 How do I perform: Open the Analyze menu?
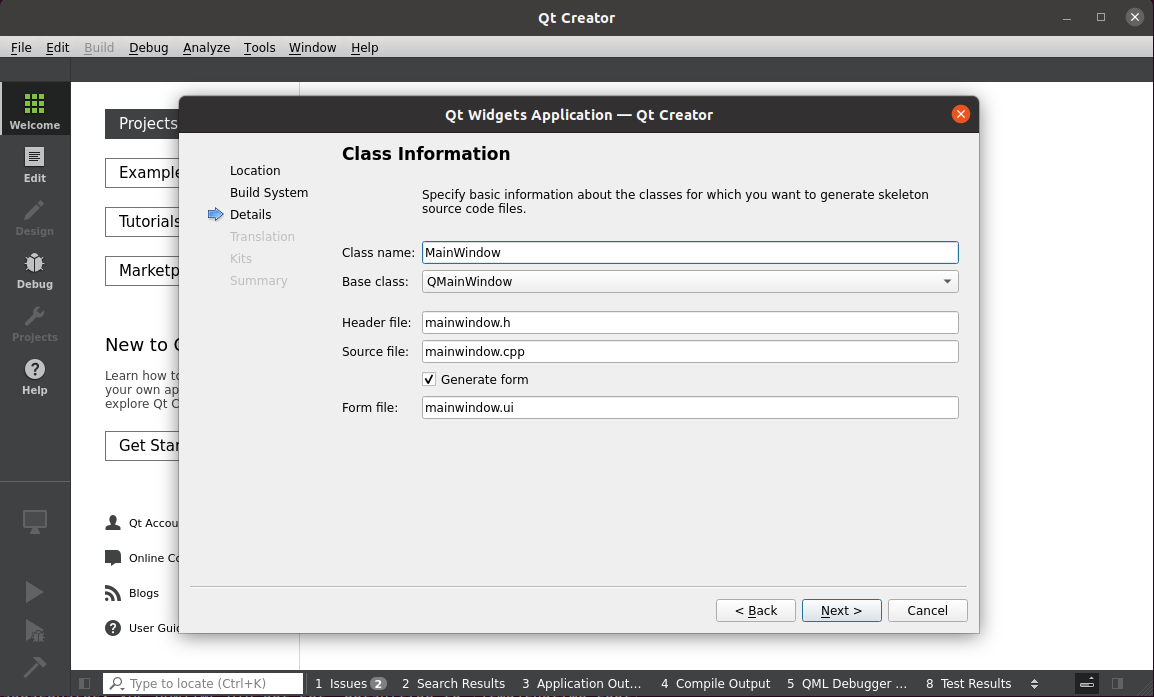[x=206, y=47]
